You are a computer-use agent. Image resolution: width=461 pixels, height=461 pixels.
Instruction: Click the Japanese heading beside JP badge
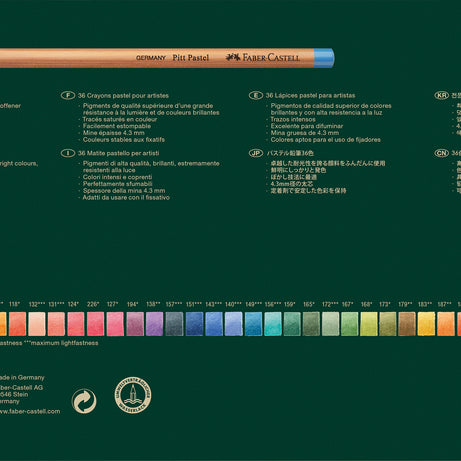[290, 153]
